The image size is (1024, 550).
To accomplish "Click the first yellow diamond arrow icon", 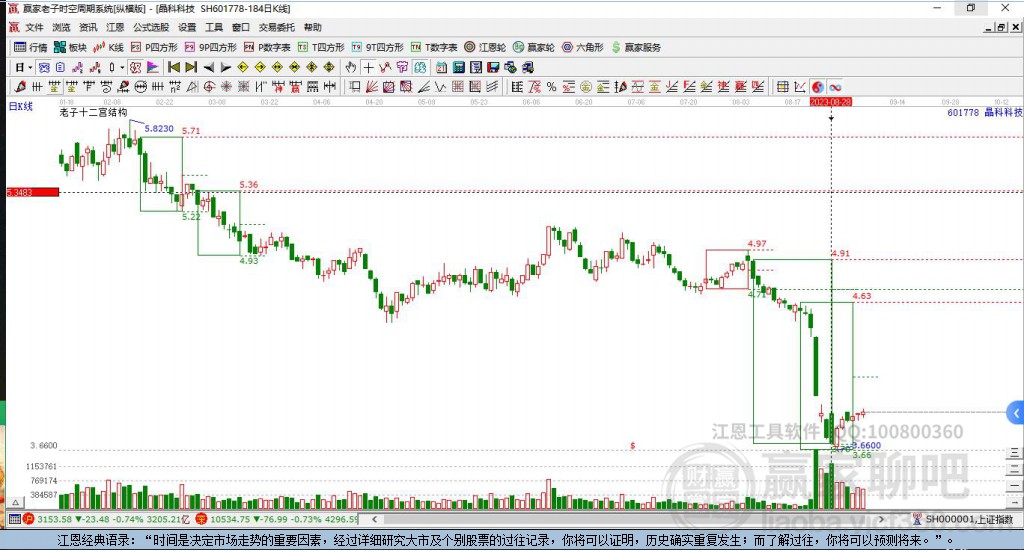I will [x=242, y=67].
